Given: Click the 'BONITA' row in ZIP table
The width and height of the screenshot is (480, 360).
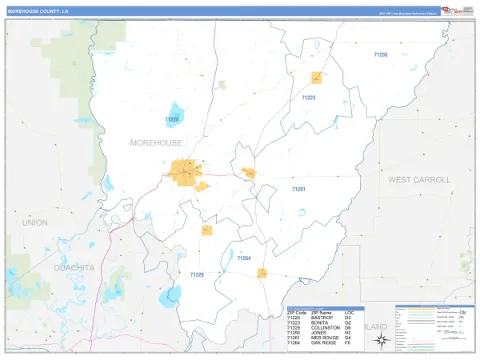Looking at the screenshot, I should coord(319,323).
